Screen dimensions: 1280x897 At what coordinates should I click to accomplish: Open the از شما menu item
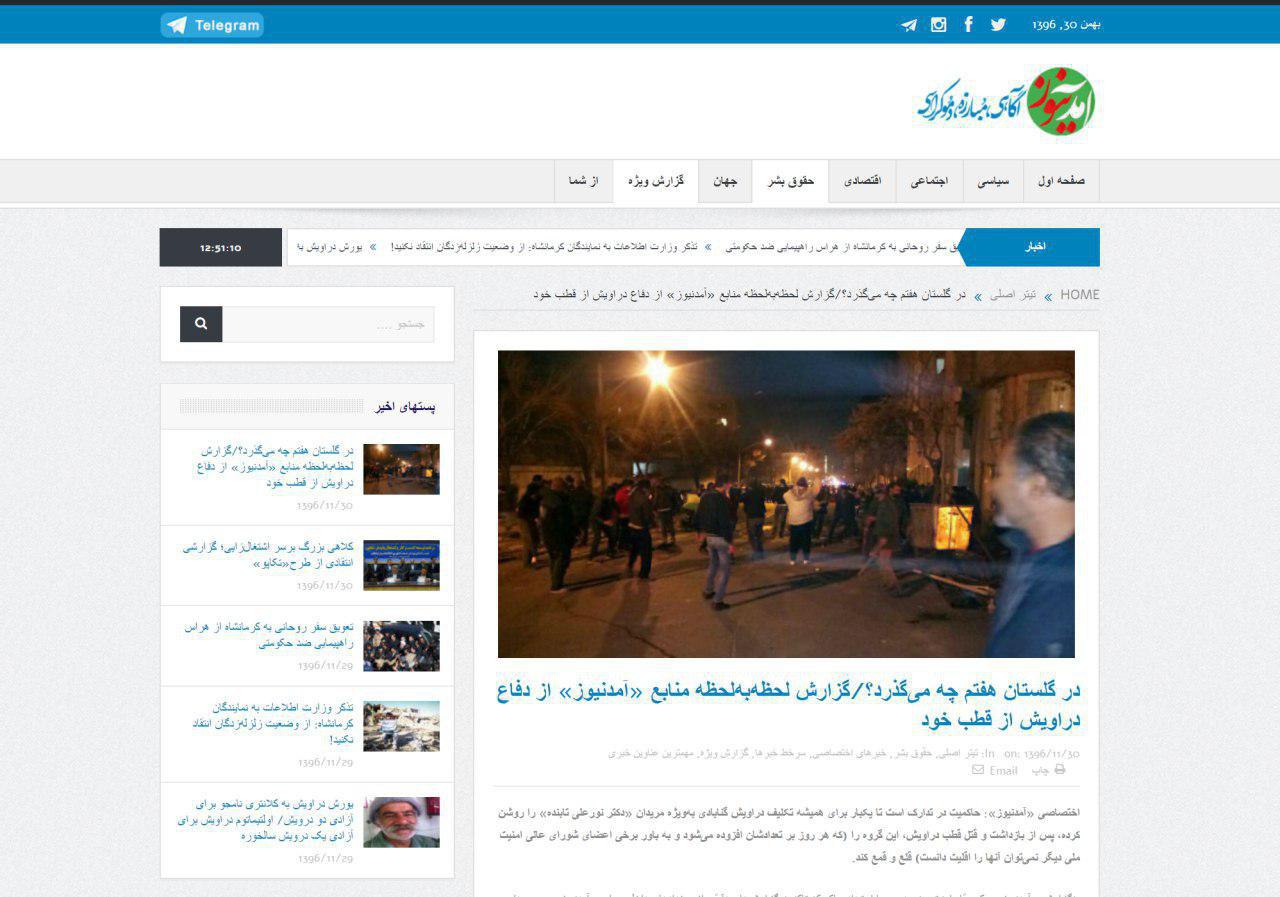click(x=583, y=181)
